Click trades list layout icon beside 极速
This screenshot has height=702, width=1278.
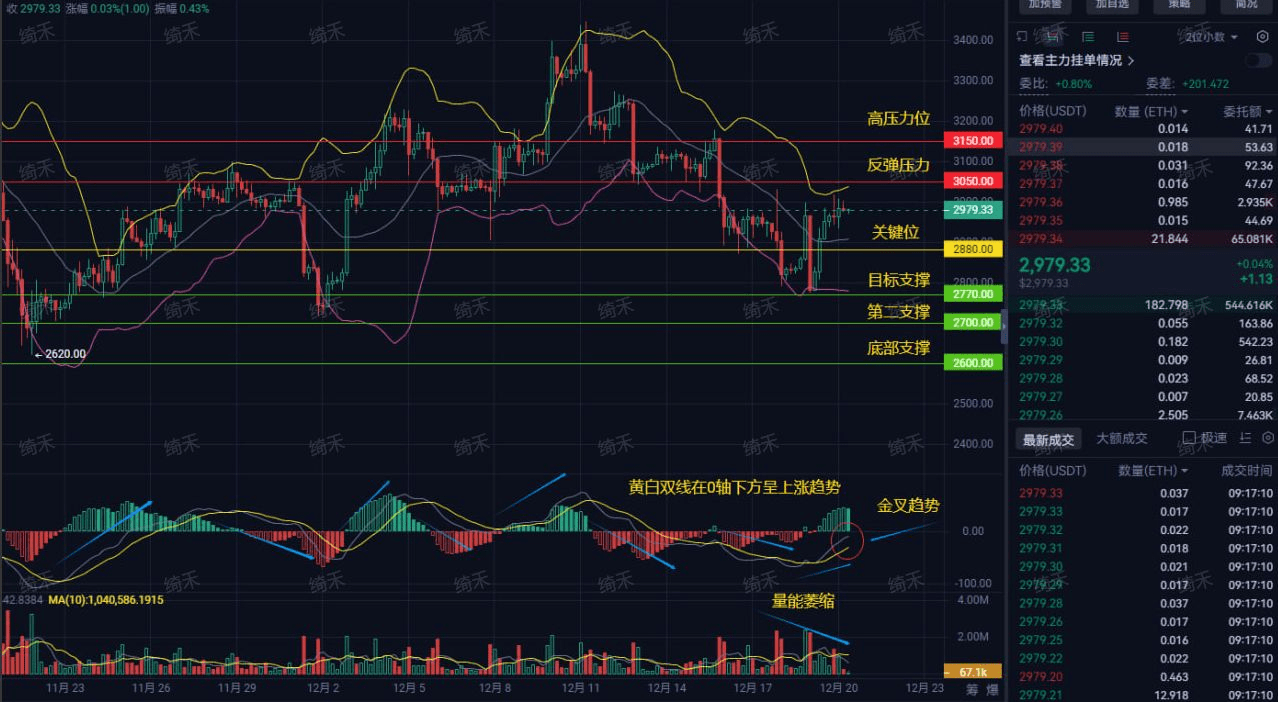click(1245, 438)
